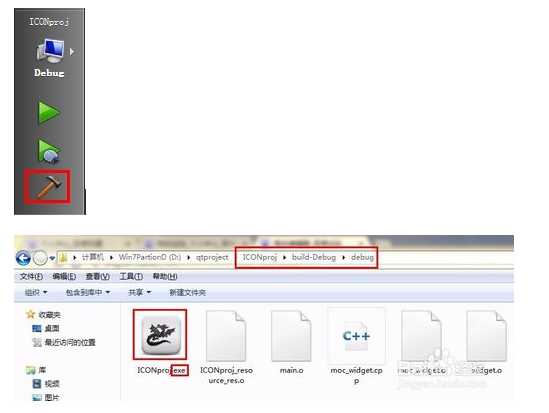Click the ICONproj label above the kit selector
Image resolution: width=549 pixels, height=413 pixels.
pyautogui.click(x=49, y=22)
